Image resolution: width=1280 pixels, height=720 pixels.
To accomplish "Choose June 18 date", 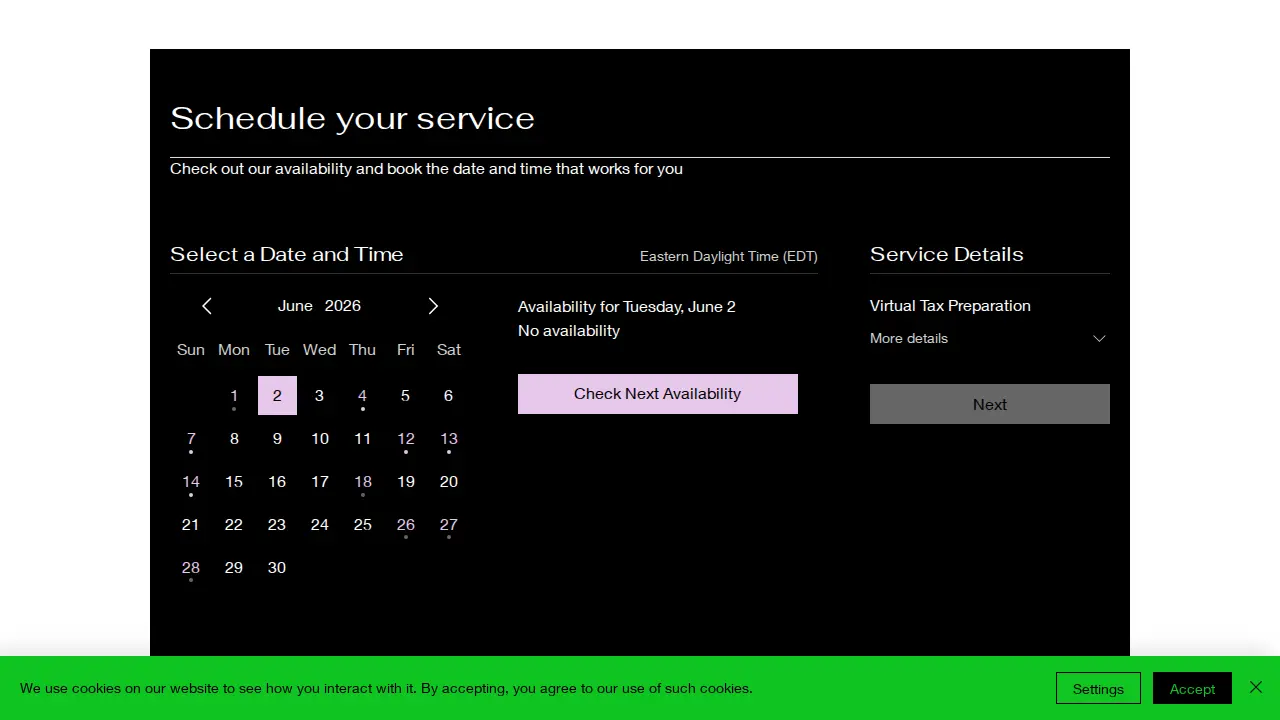I will 363,482.
